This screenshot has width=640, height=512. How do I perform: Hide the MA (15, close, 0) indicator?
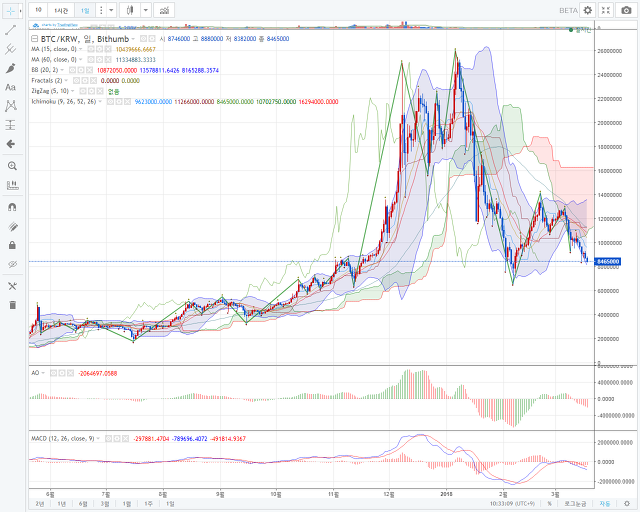pyautogui.click(x=91, y=49)
